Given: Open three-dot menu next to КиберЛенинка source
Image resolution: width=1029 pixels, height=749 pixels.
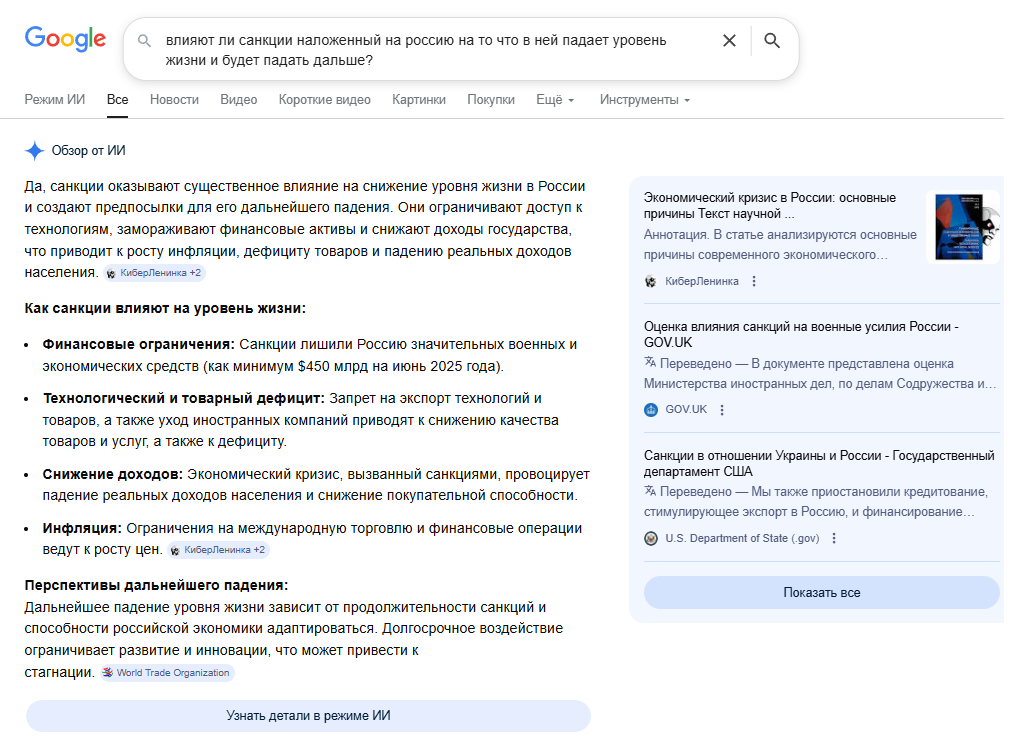Looking at the screenshot, I should [754, 281].
